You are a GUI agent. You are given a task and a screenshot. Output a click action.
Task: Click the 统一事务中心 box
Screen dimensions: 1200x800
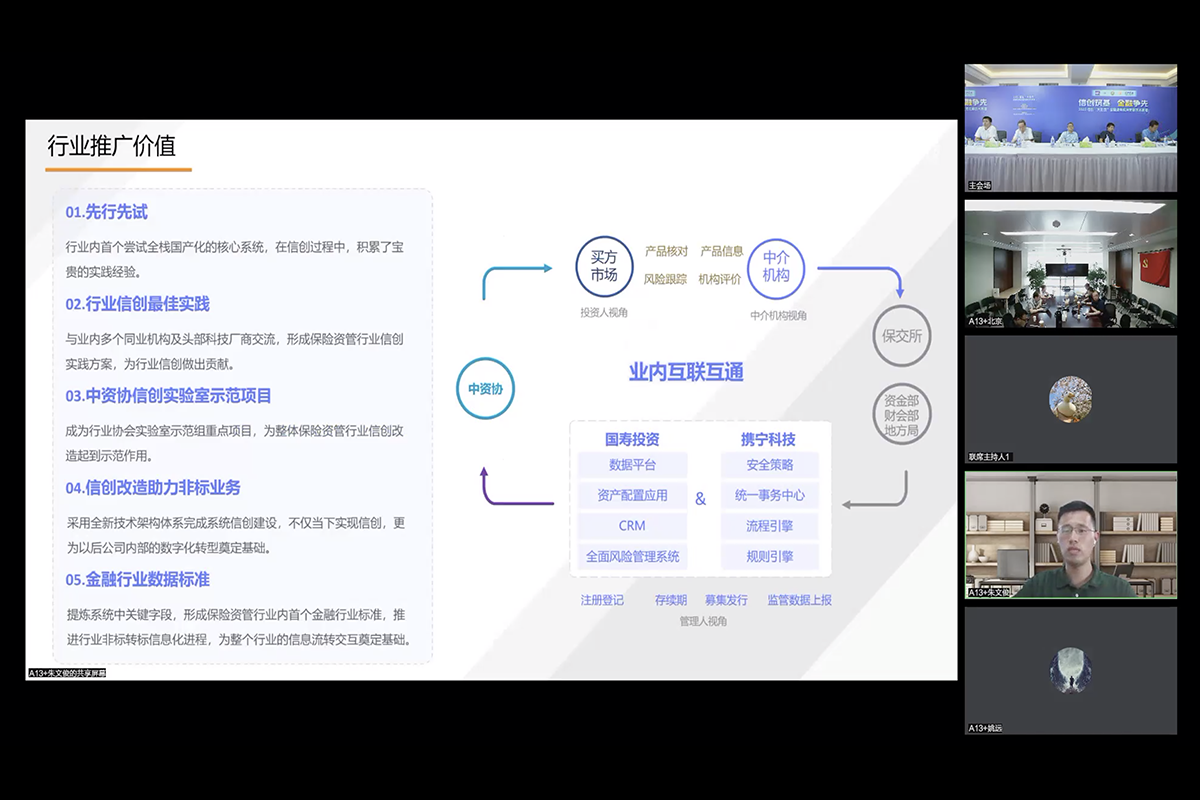coord(770,495)
